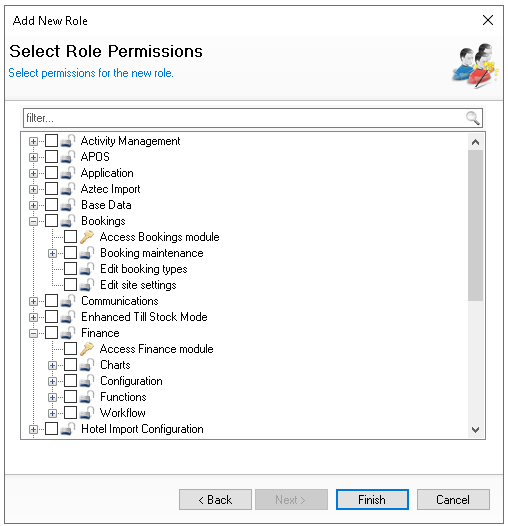Screen dimensions: 508x526
Task: Click the Finish button
Action: point(372,499)
